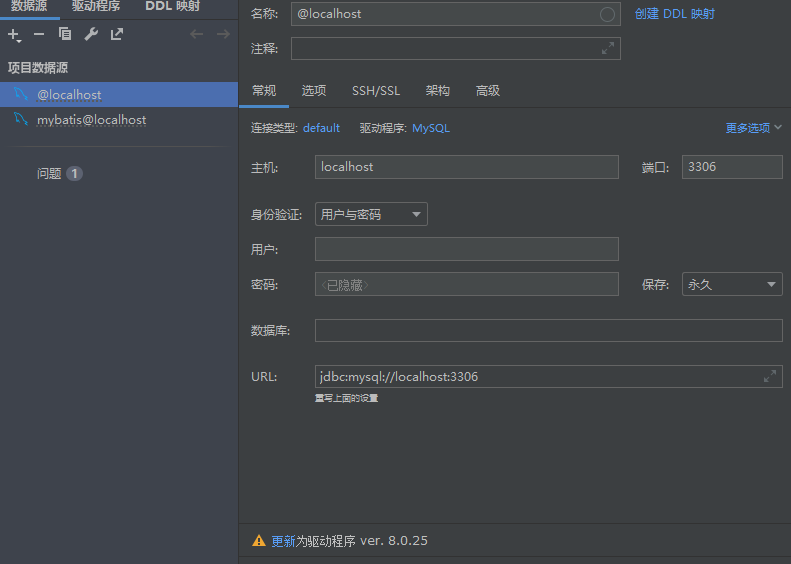
Task: Open the 身份验证 dropdown
Action: pos(371,214)
